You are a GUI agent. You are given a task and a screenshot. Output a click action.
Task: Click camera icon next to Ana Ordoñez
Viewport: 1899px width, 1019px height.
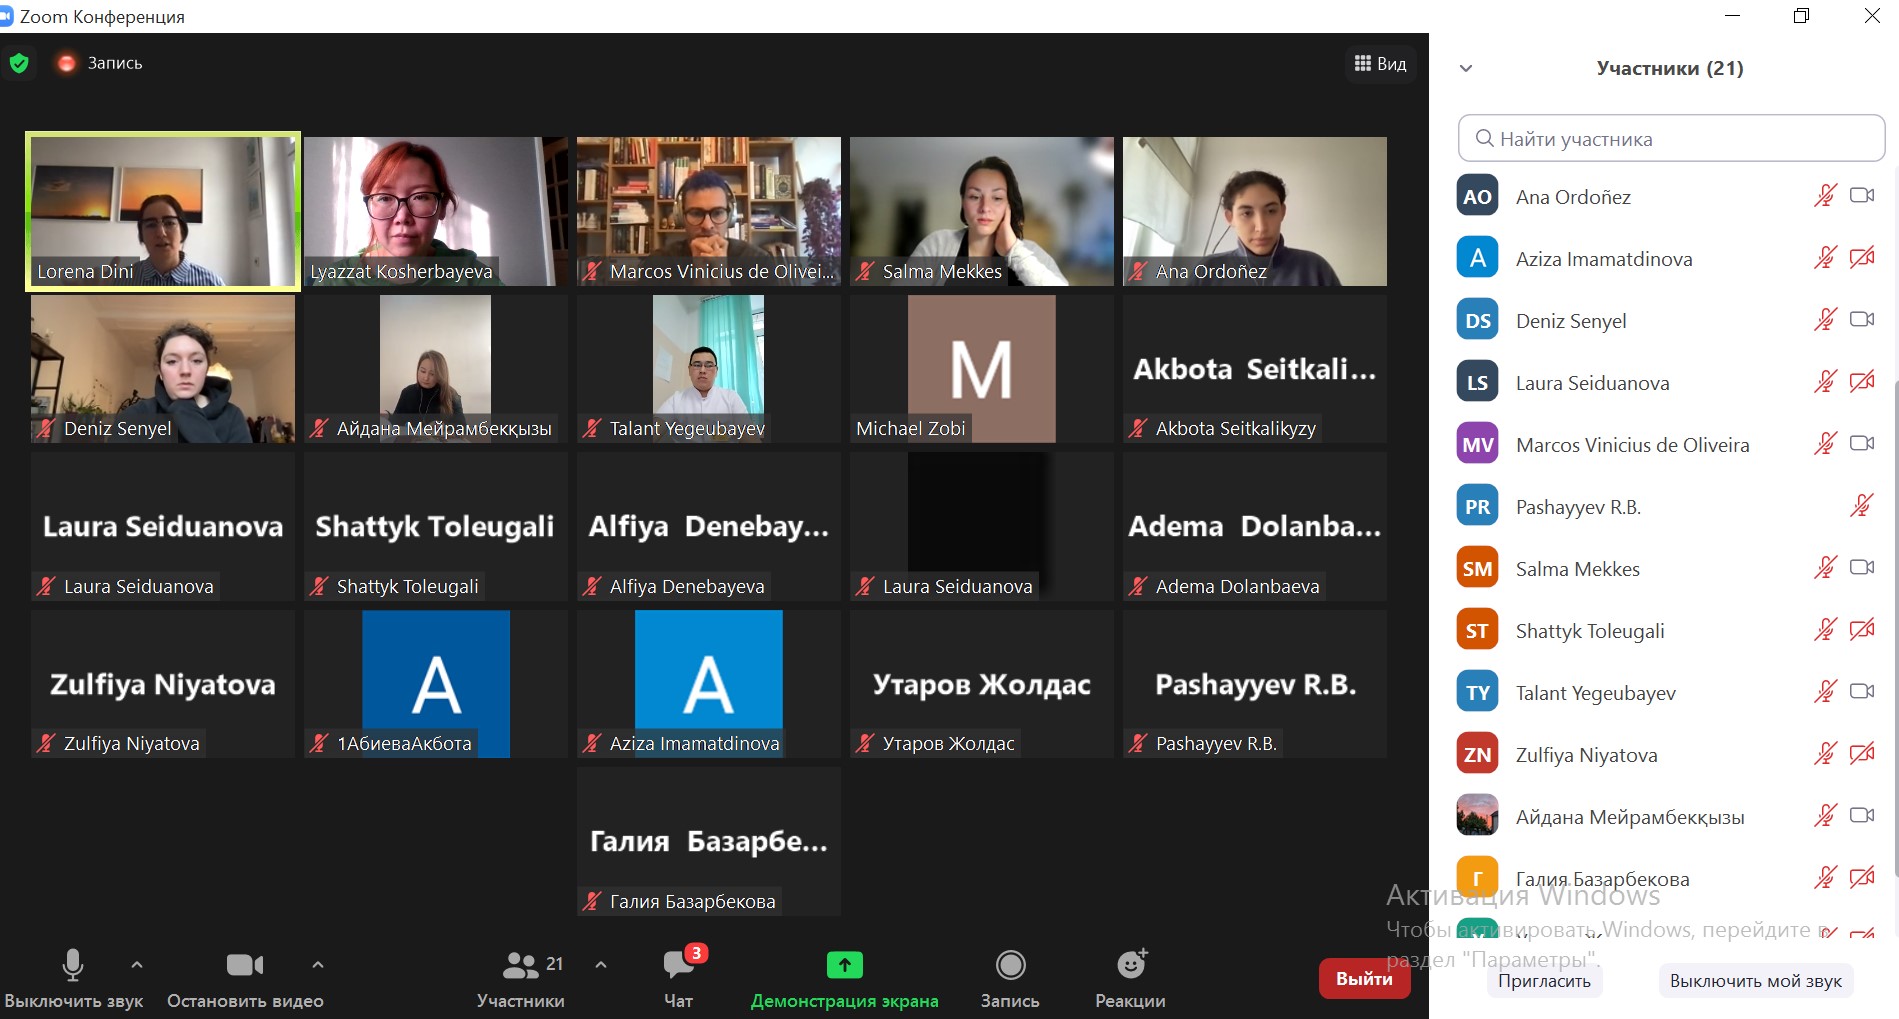(x=1861, y=196)
